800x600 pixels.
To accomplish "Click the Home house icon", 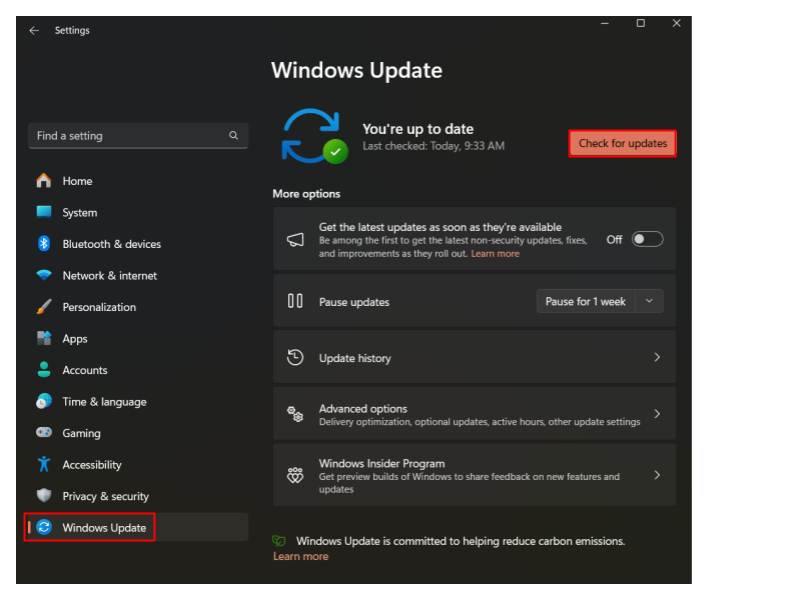I will tap(44, 181).
